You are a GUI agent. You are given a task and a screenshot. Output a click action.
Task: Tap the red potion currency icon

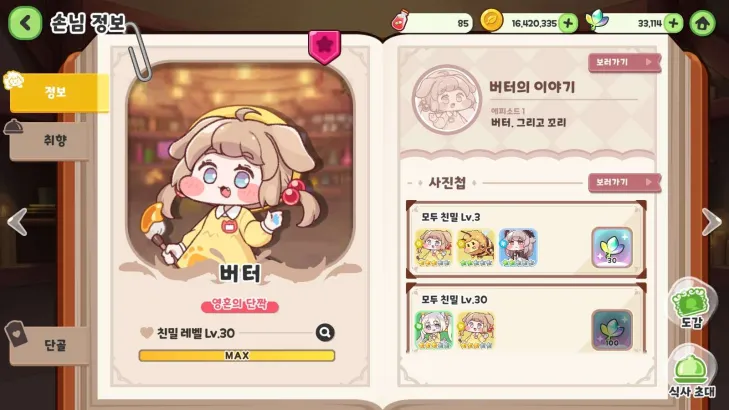[x=400, y=21]
